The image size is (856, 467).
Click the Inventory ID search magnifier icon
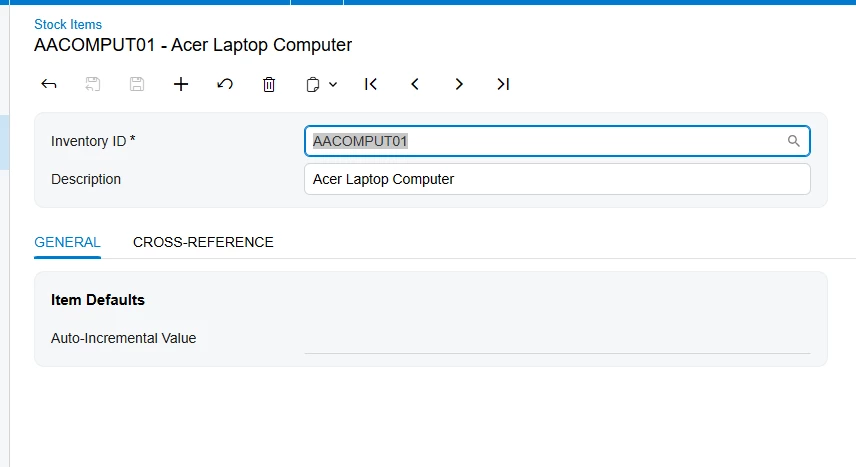point(794,141)
